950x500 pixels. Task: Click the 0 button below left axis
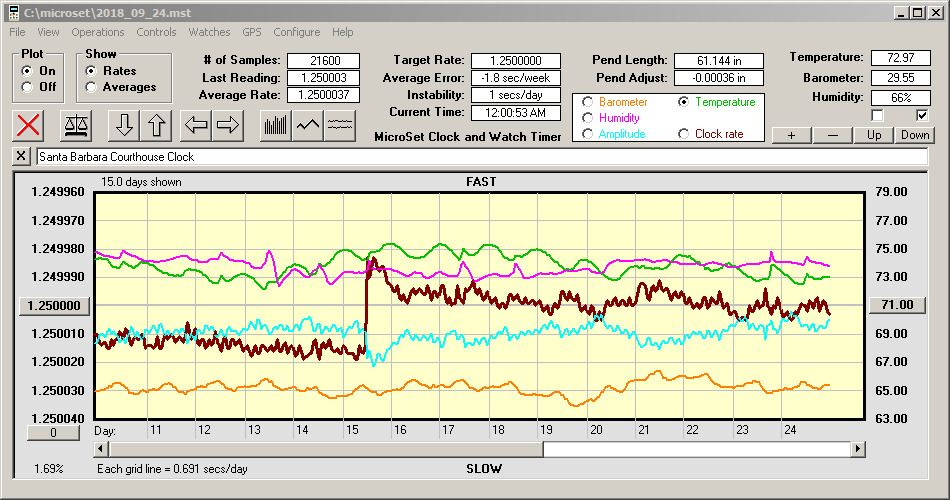pos(53,433)
